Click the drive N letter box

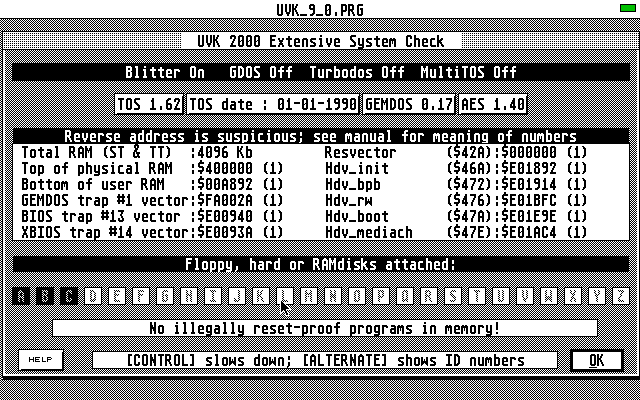point(333,296)
